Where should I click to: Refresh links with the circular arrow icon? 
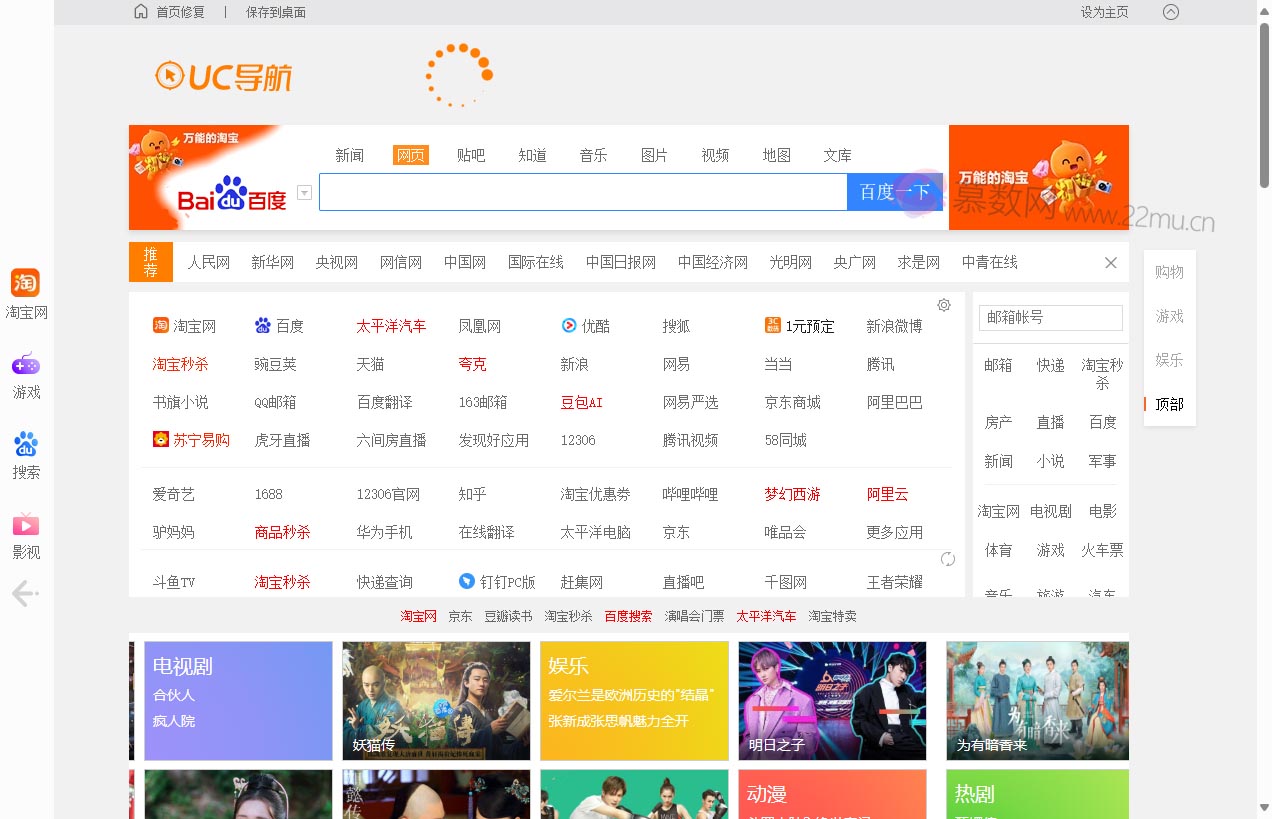click(x=947, y=559)
